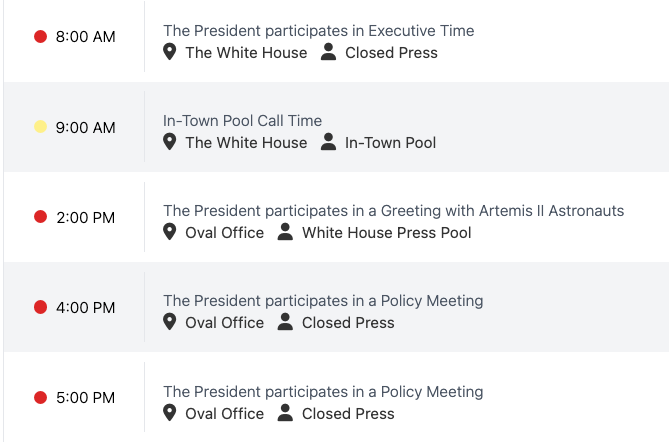Click the 2:00 PM time label
Viewport: 669px width, 442px height.
pyautogui.click(x=85, y=217)
